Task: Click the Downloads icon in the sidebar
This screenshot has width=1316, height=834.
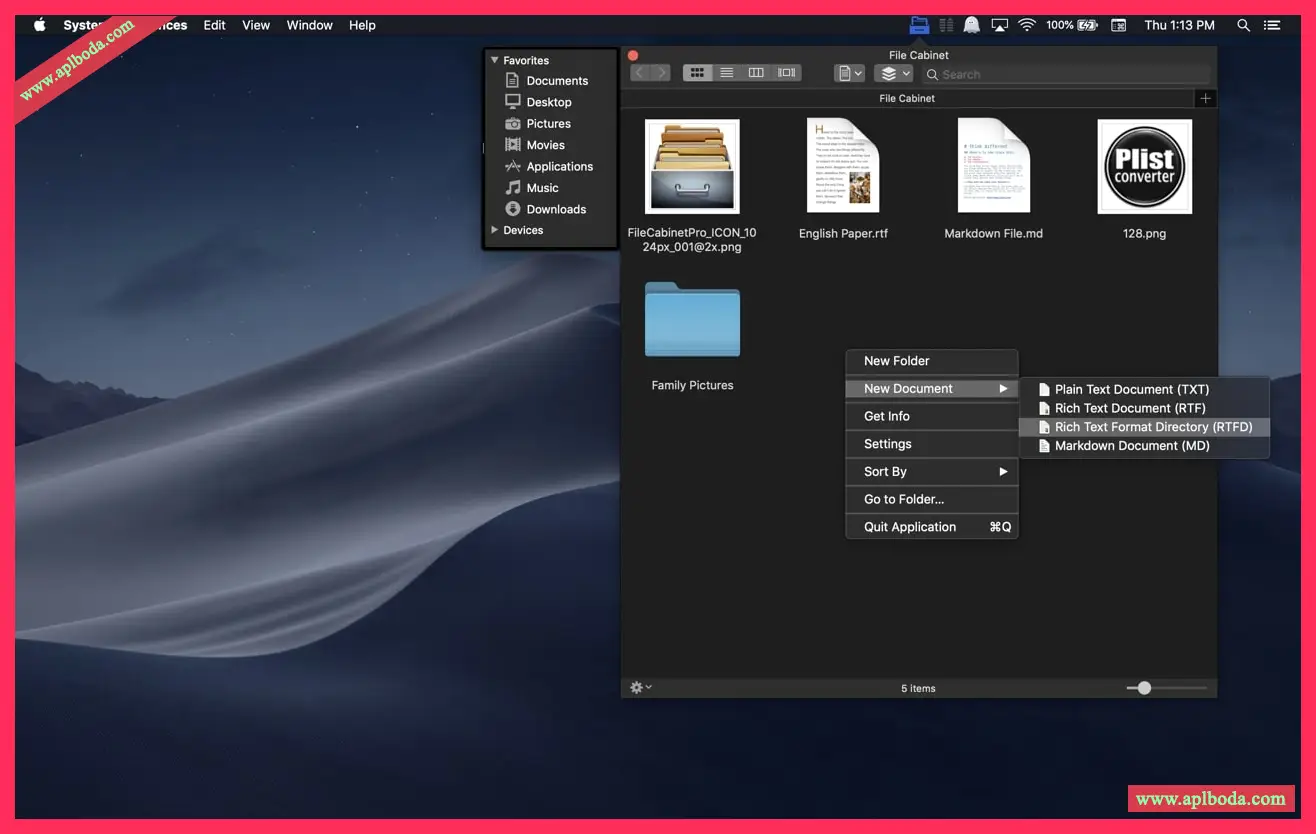Action: (513, 209)
